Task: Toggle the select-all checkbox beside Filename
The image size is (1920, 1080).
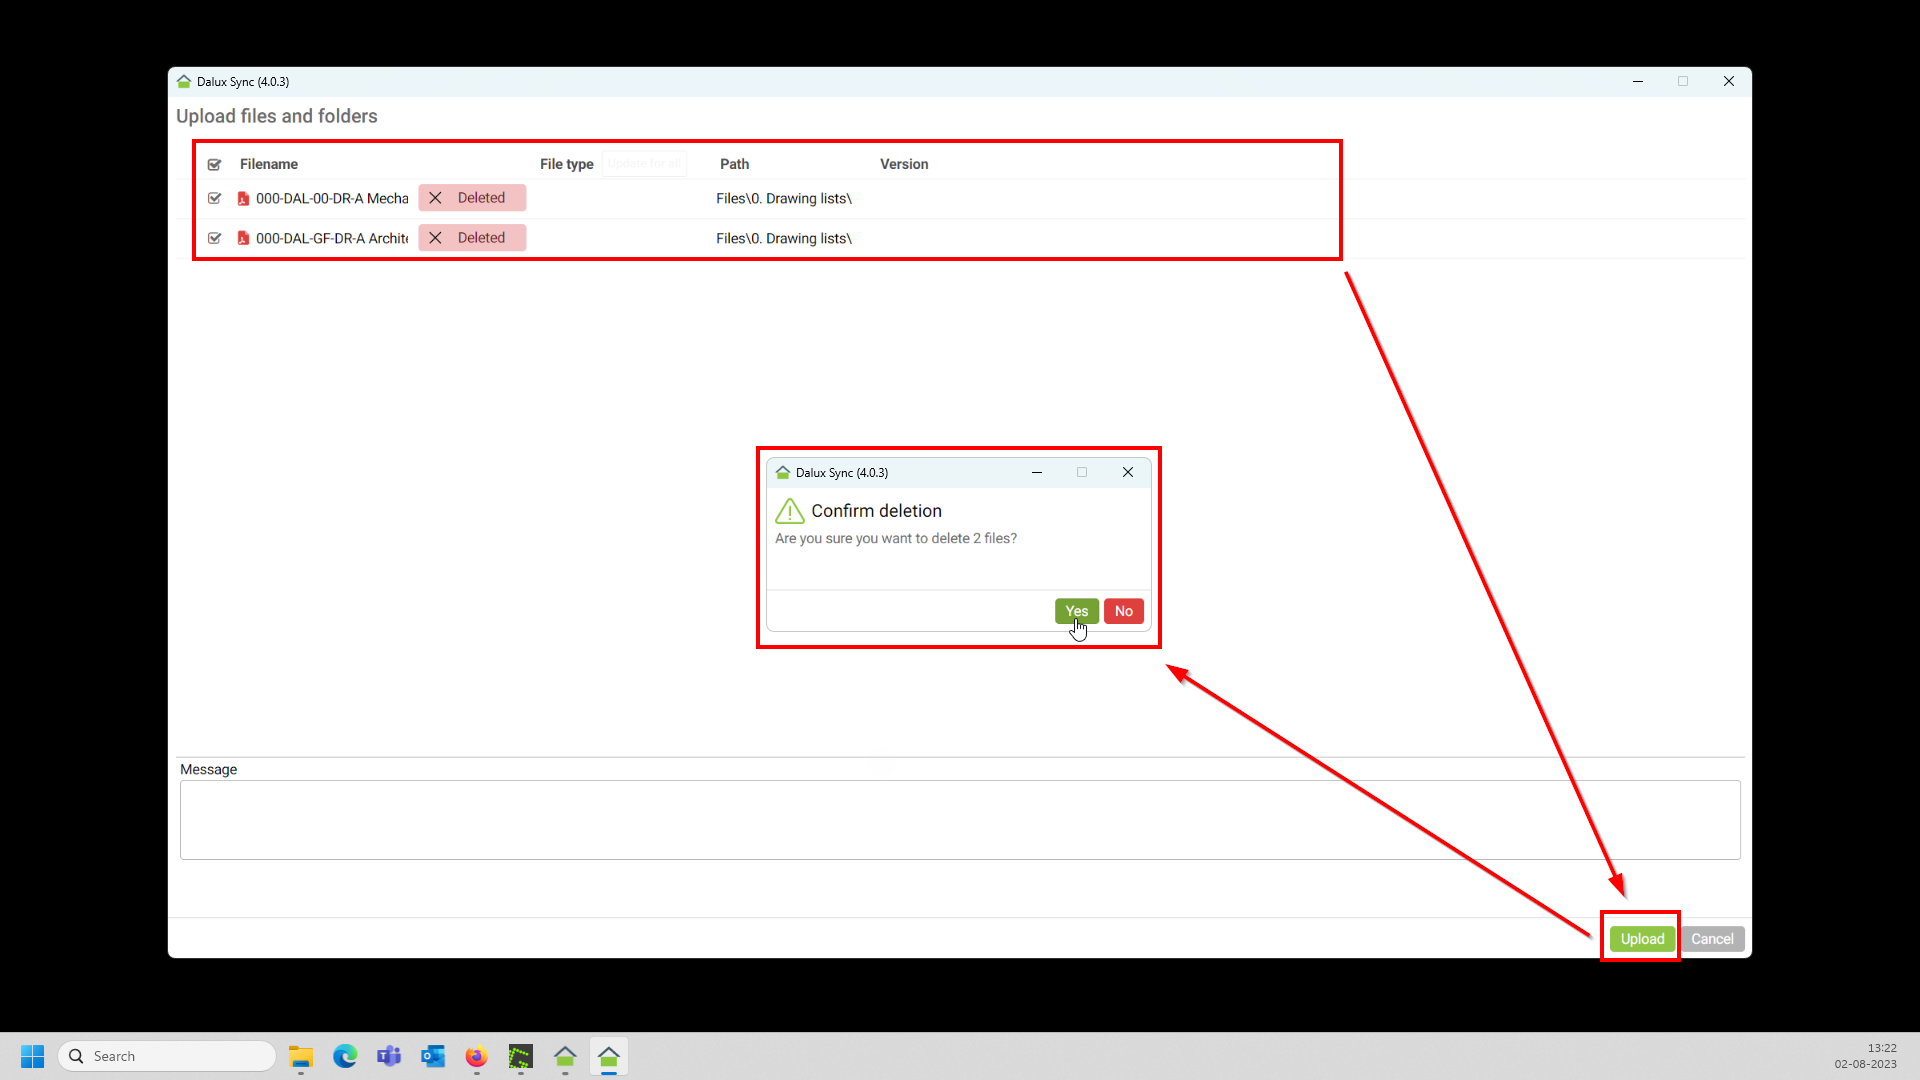Action: (214, 165)
